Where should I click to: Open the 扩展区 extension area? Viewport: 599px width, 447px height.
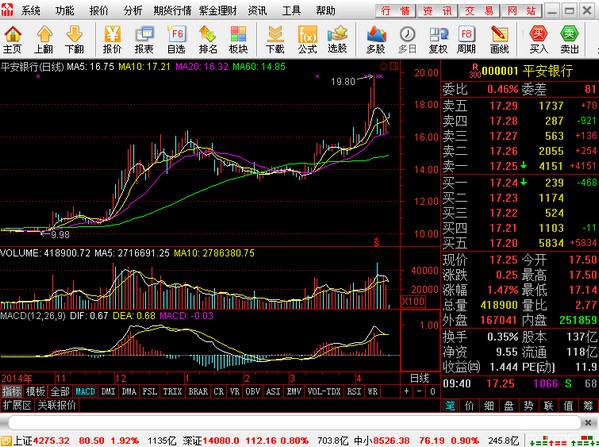point(17,405)
